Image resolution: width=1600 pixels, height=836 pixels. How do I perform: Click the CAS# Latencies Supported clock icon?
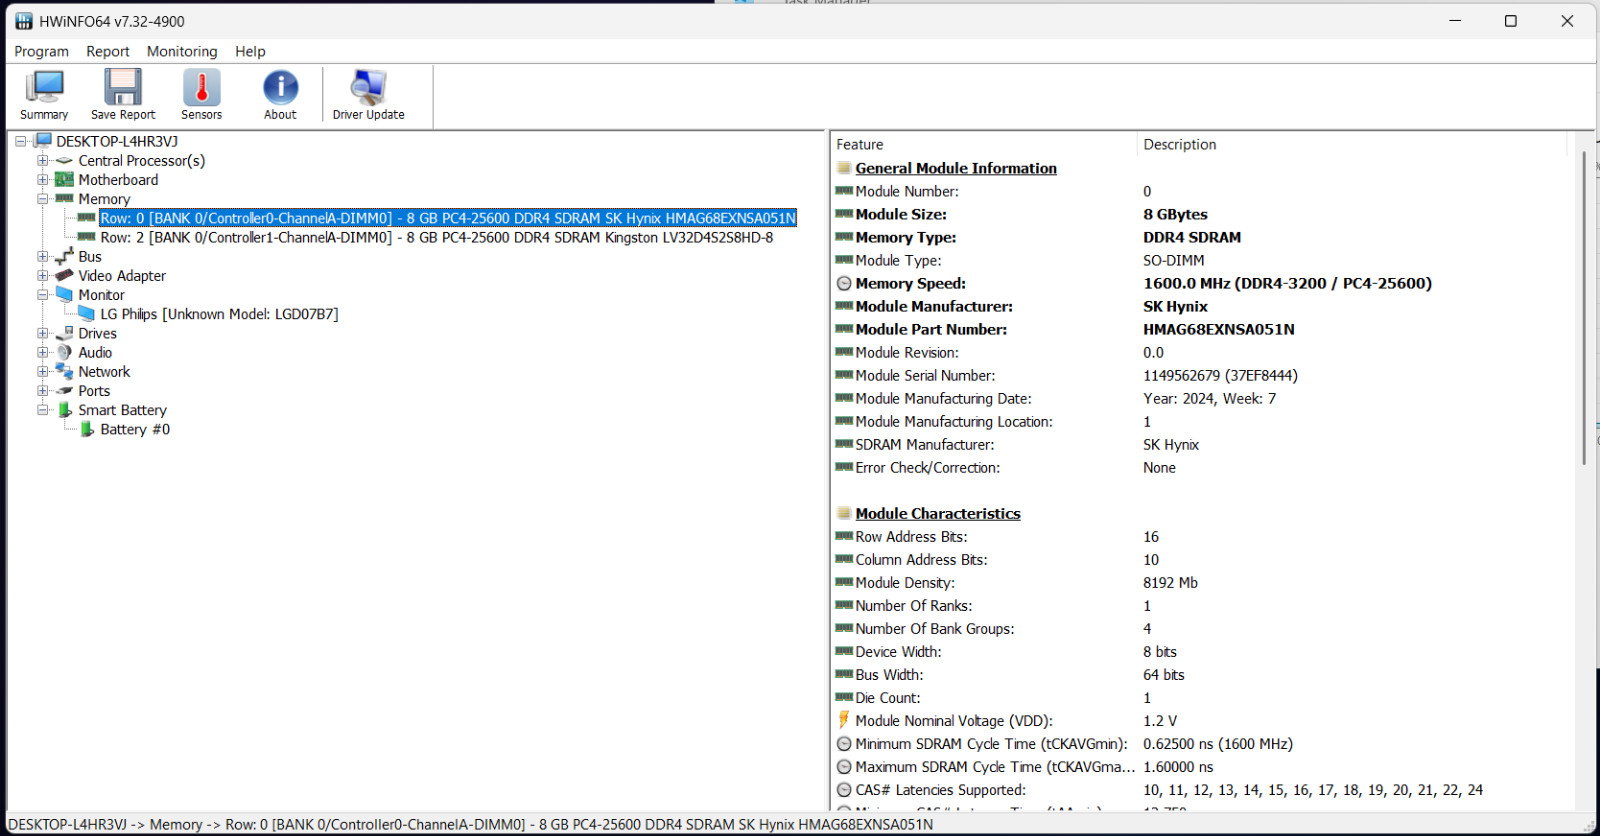844,790
